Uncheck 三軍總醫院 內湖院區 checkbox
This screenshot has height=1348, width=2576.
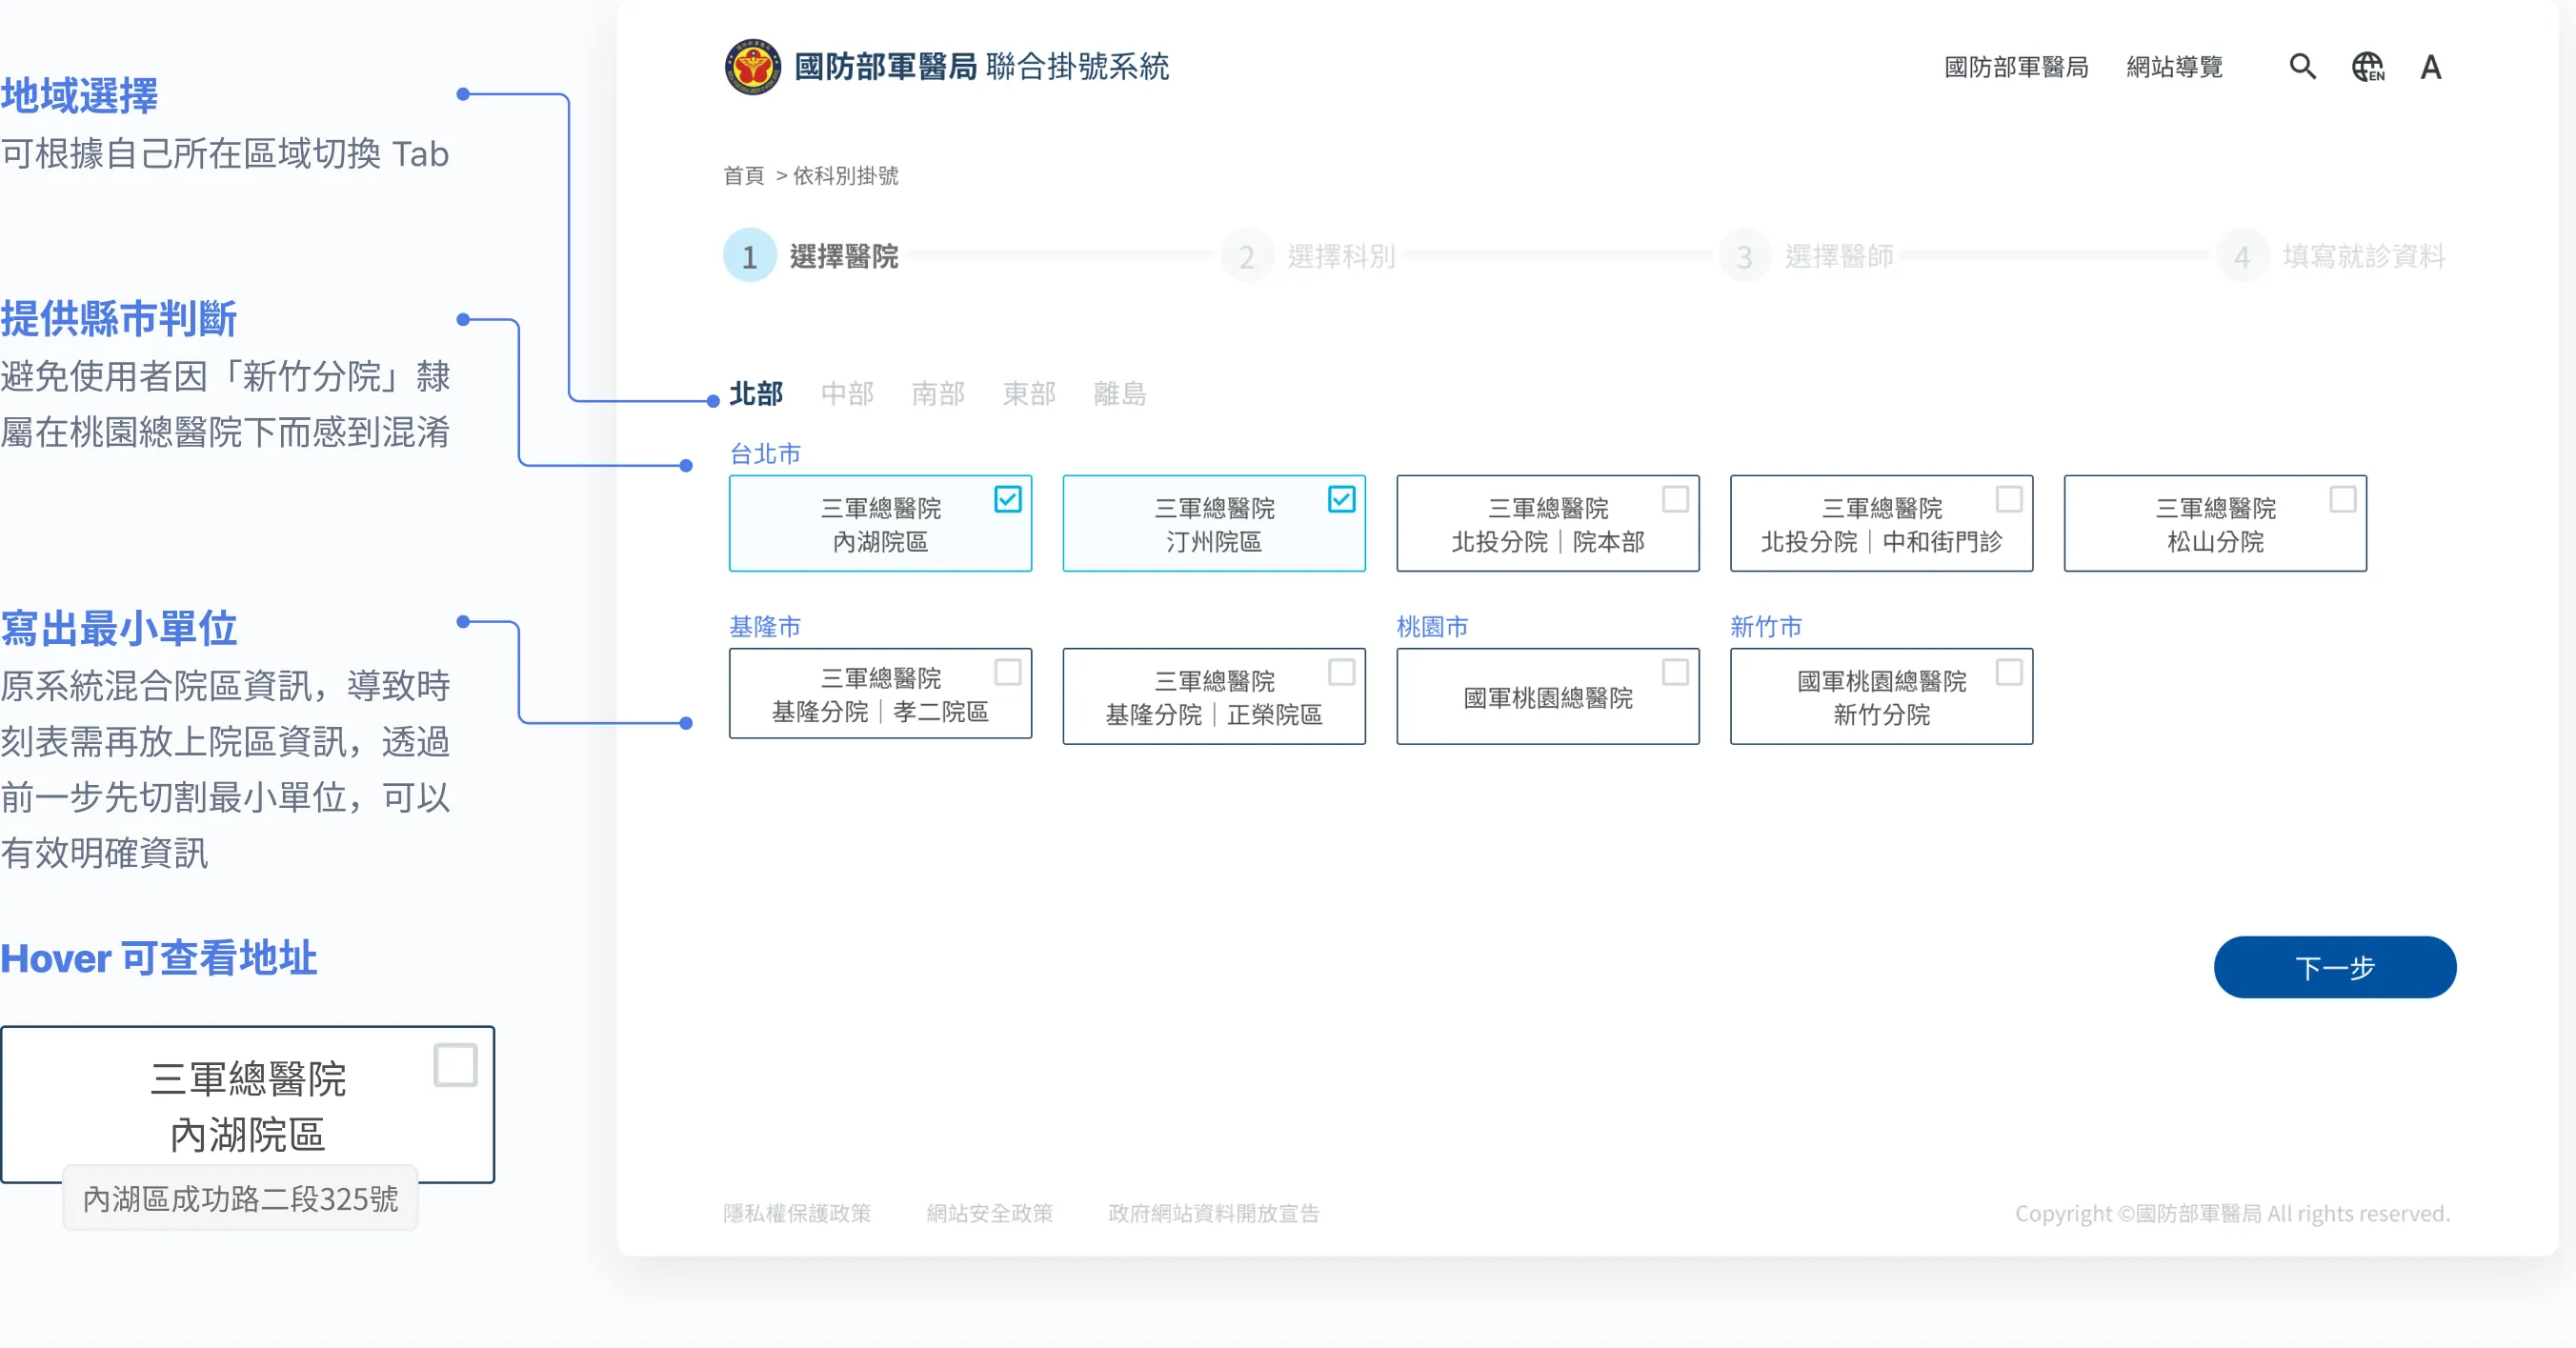coord(1007,499)
